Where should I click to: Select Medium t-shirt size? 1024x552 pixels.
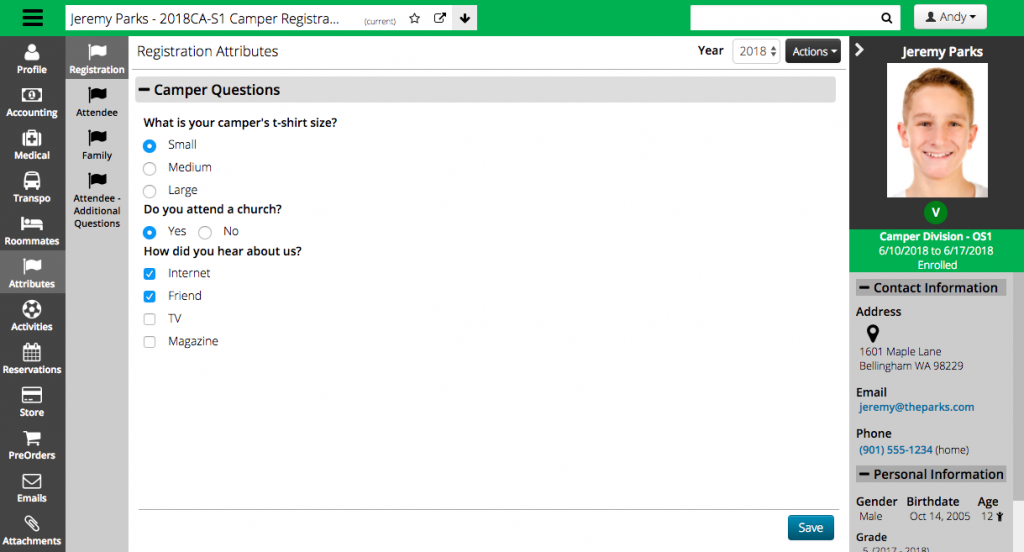point(150,168)
